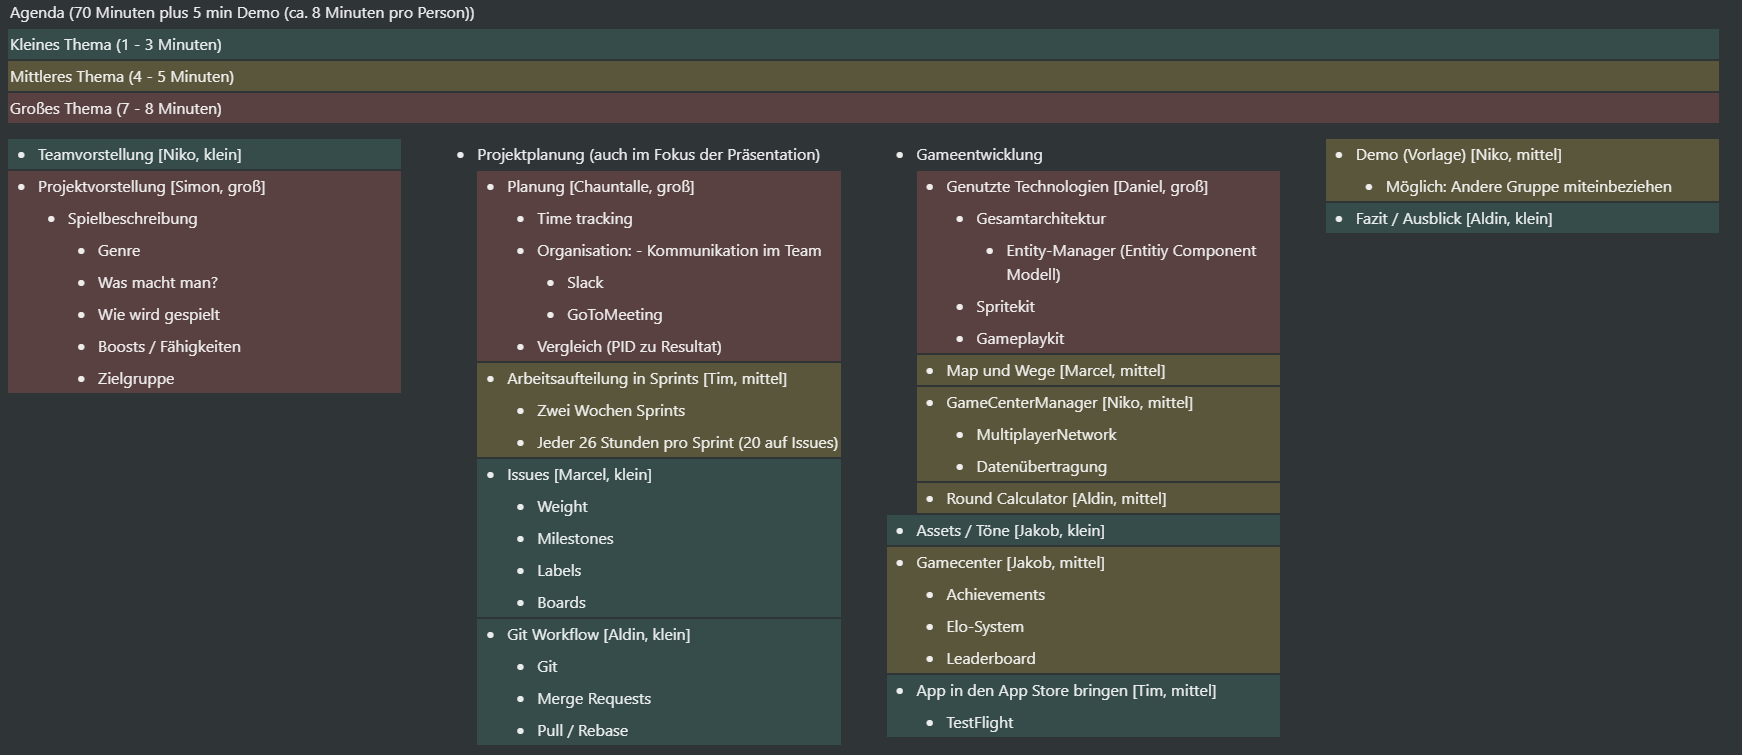Click 'Assets / Töne [Jakob, klein]' item
This screenshot has width=1742, height=755.
pyautogui.click(x=1010, y=531)
